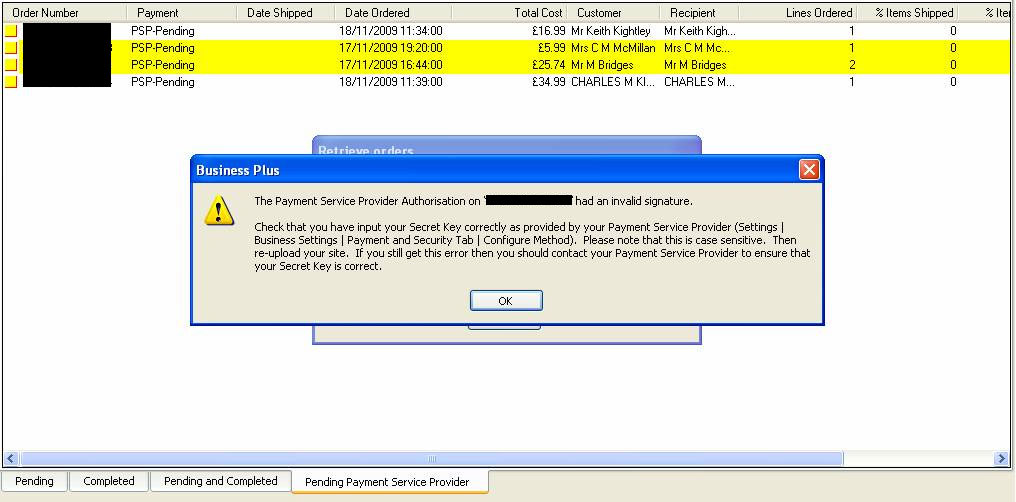Viewport: 1016px width, 502px height.
Task: Select the Pending and Completed tab
Action: click(x=220, y=482)
